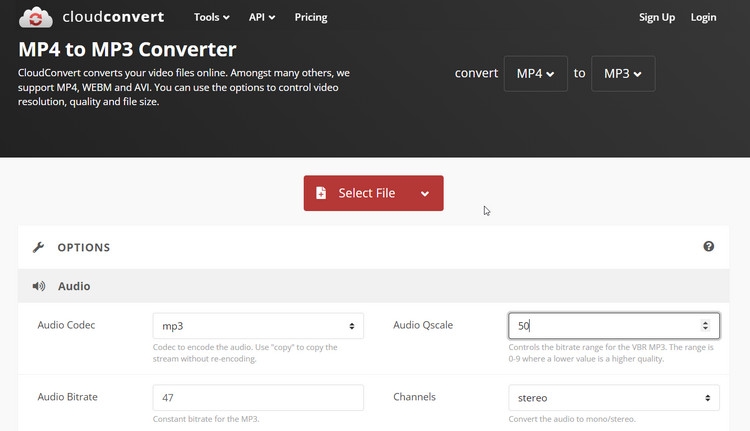Image resolution: width=750 pixels, height=431 pixels.
Task: Open the Channels stereo dropdown
Action: click(x=614, y=398)
